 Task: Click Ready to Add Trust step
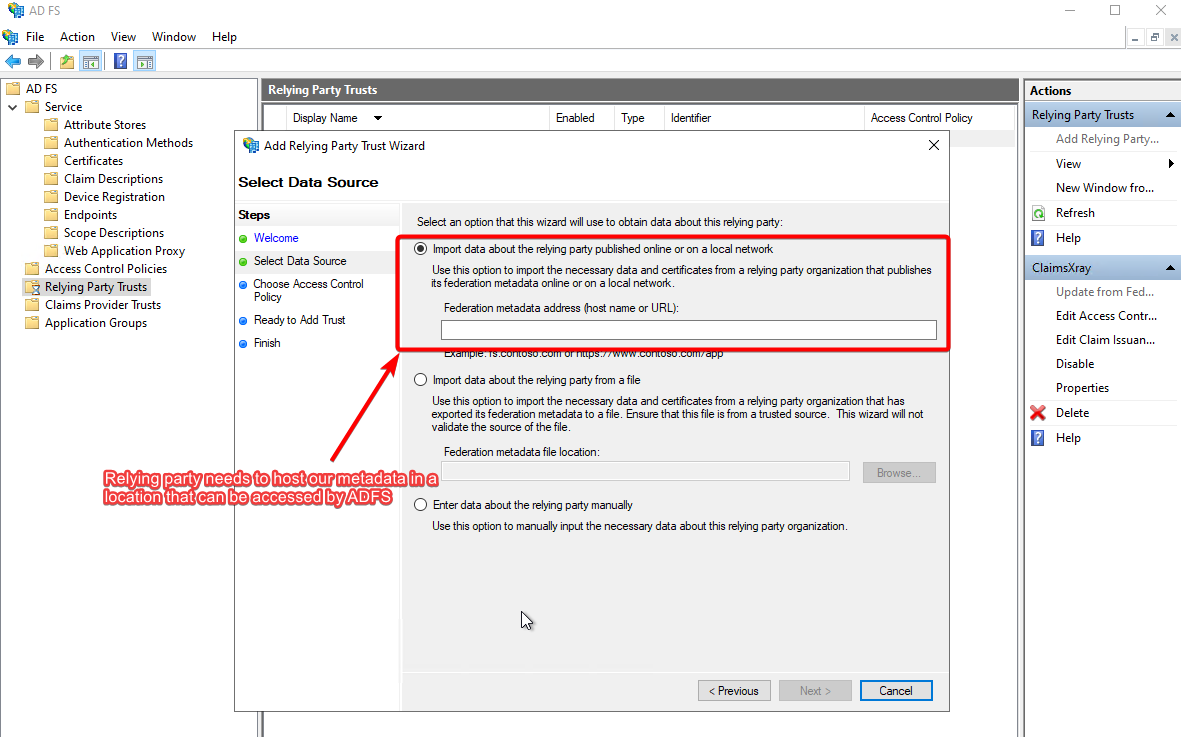[299, 321]
